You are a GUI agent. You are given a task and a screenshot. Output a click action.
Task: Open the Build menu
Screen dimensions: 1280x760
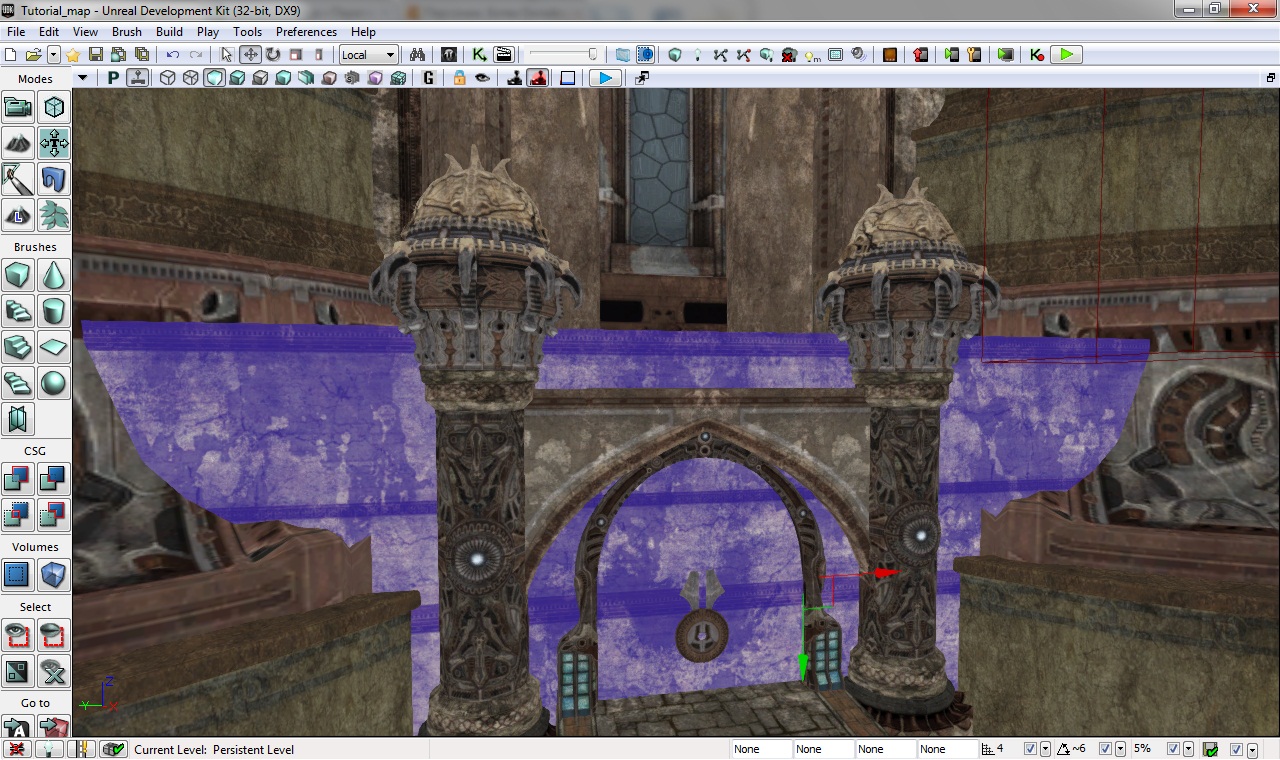170,32
